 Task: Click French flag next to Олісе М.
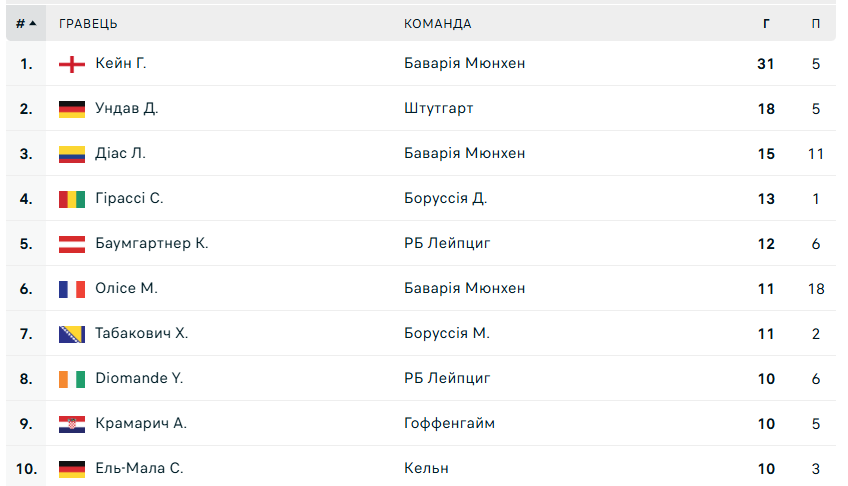[x=71, y=289]
